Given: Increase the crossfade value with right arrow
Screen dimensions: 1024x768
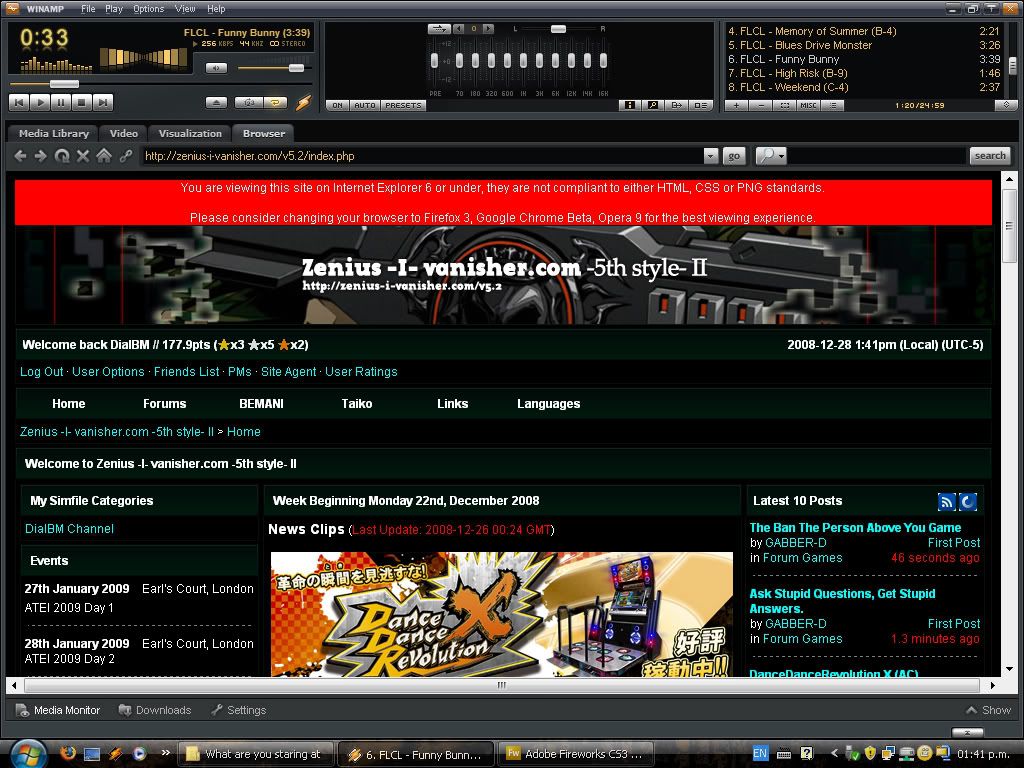Looking at the screenshot, I should pyautogui.click(x=488, y=29).
